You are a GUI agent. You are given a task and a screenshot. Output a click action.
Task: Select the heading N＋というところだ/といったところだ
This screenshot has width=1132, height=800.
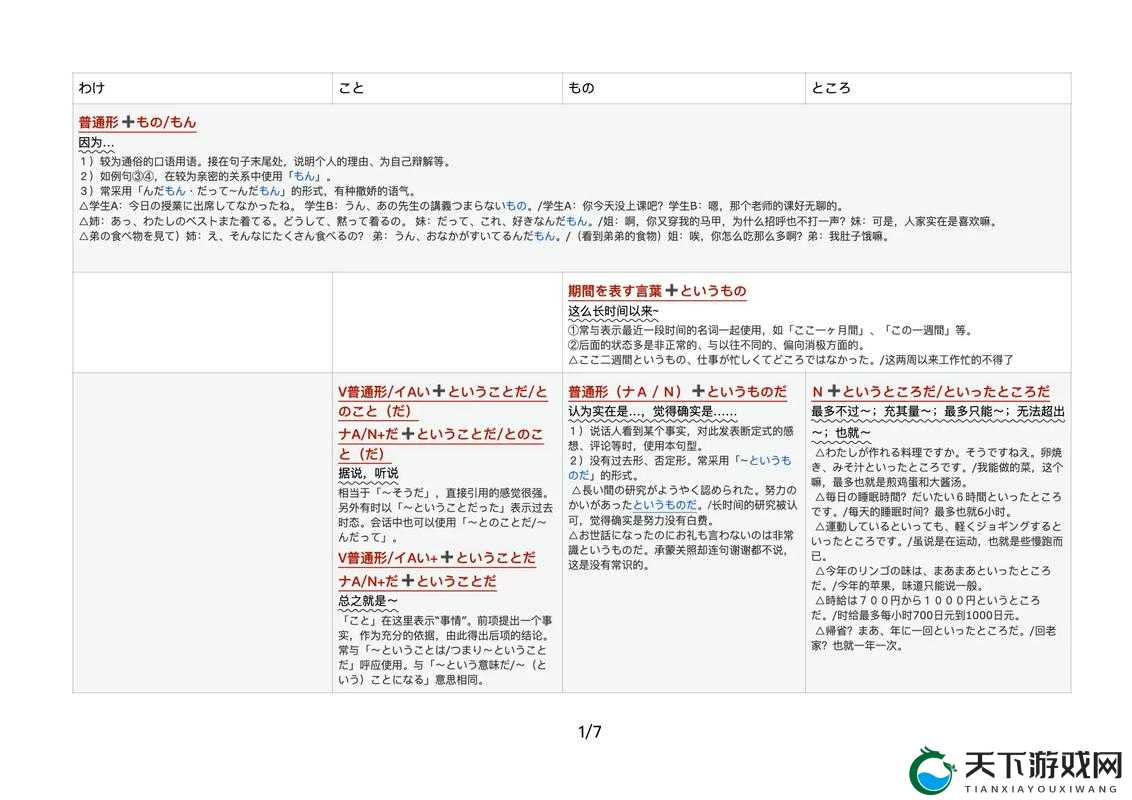pyautogui.click(x=931, y=392)
